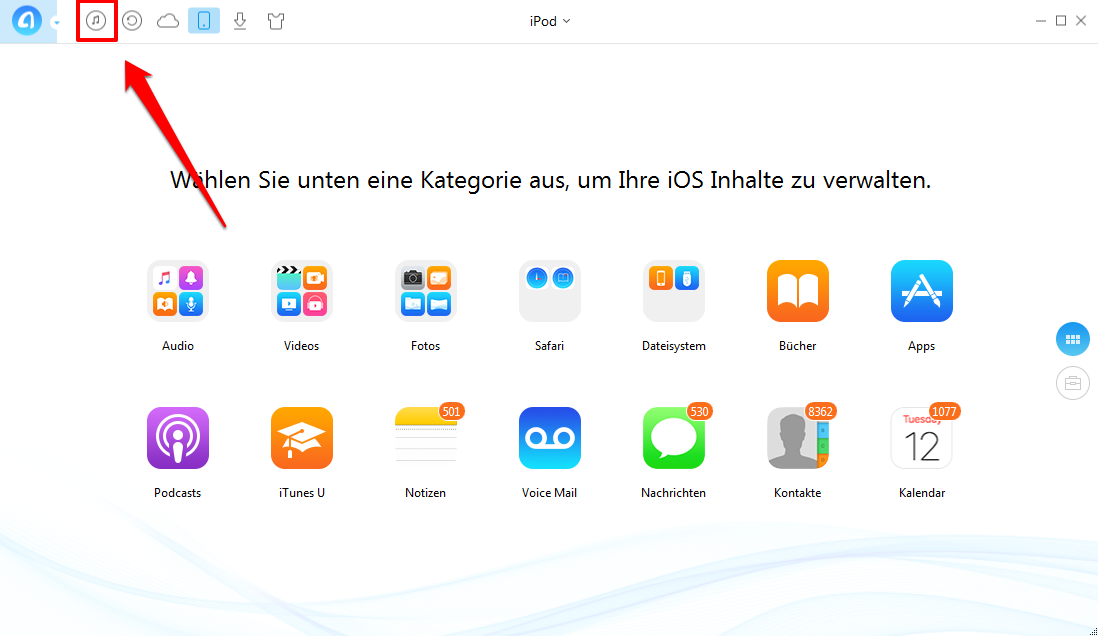Open the Bücher category
This screenshot has height=636, width=1098.
pyautogui.click(x=798, y=291)
